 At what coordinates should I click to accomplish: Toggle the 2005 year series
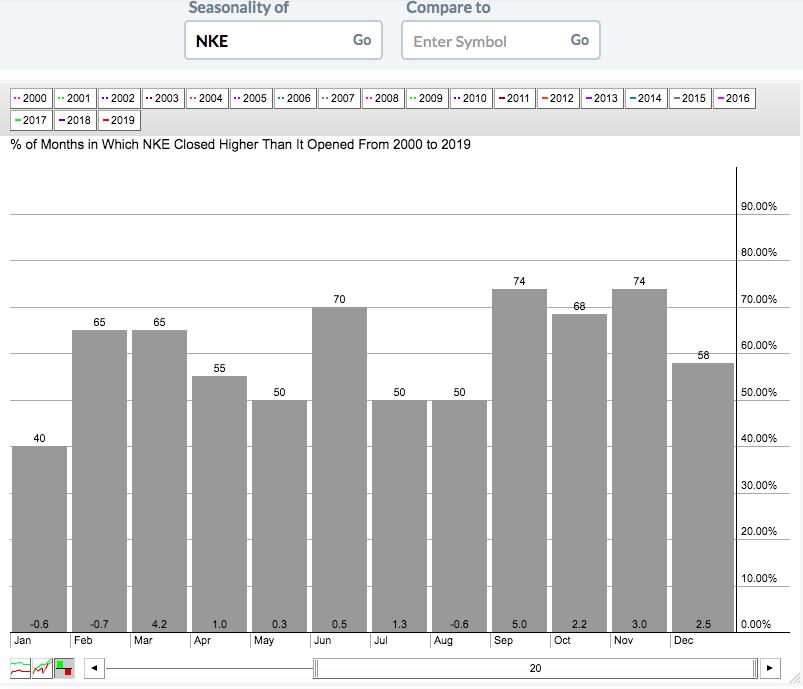pyautogui.click(x=251, y=98)
